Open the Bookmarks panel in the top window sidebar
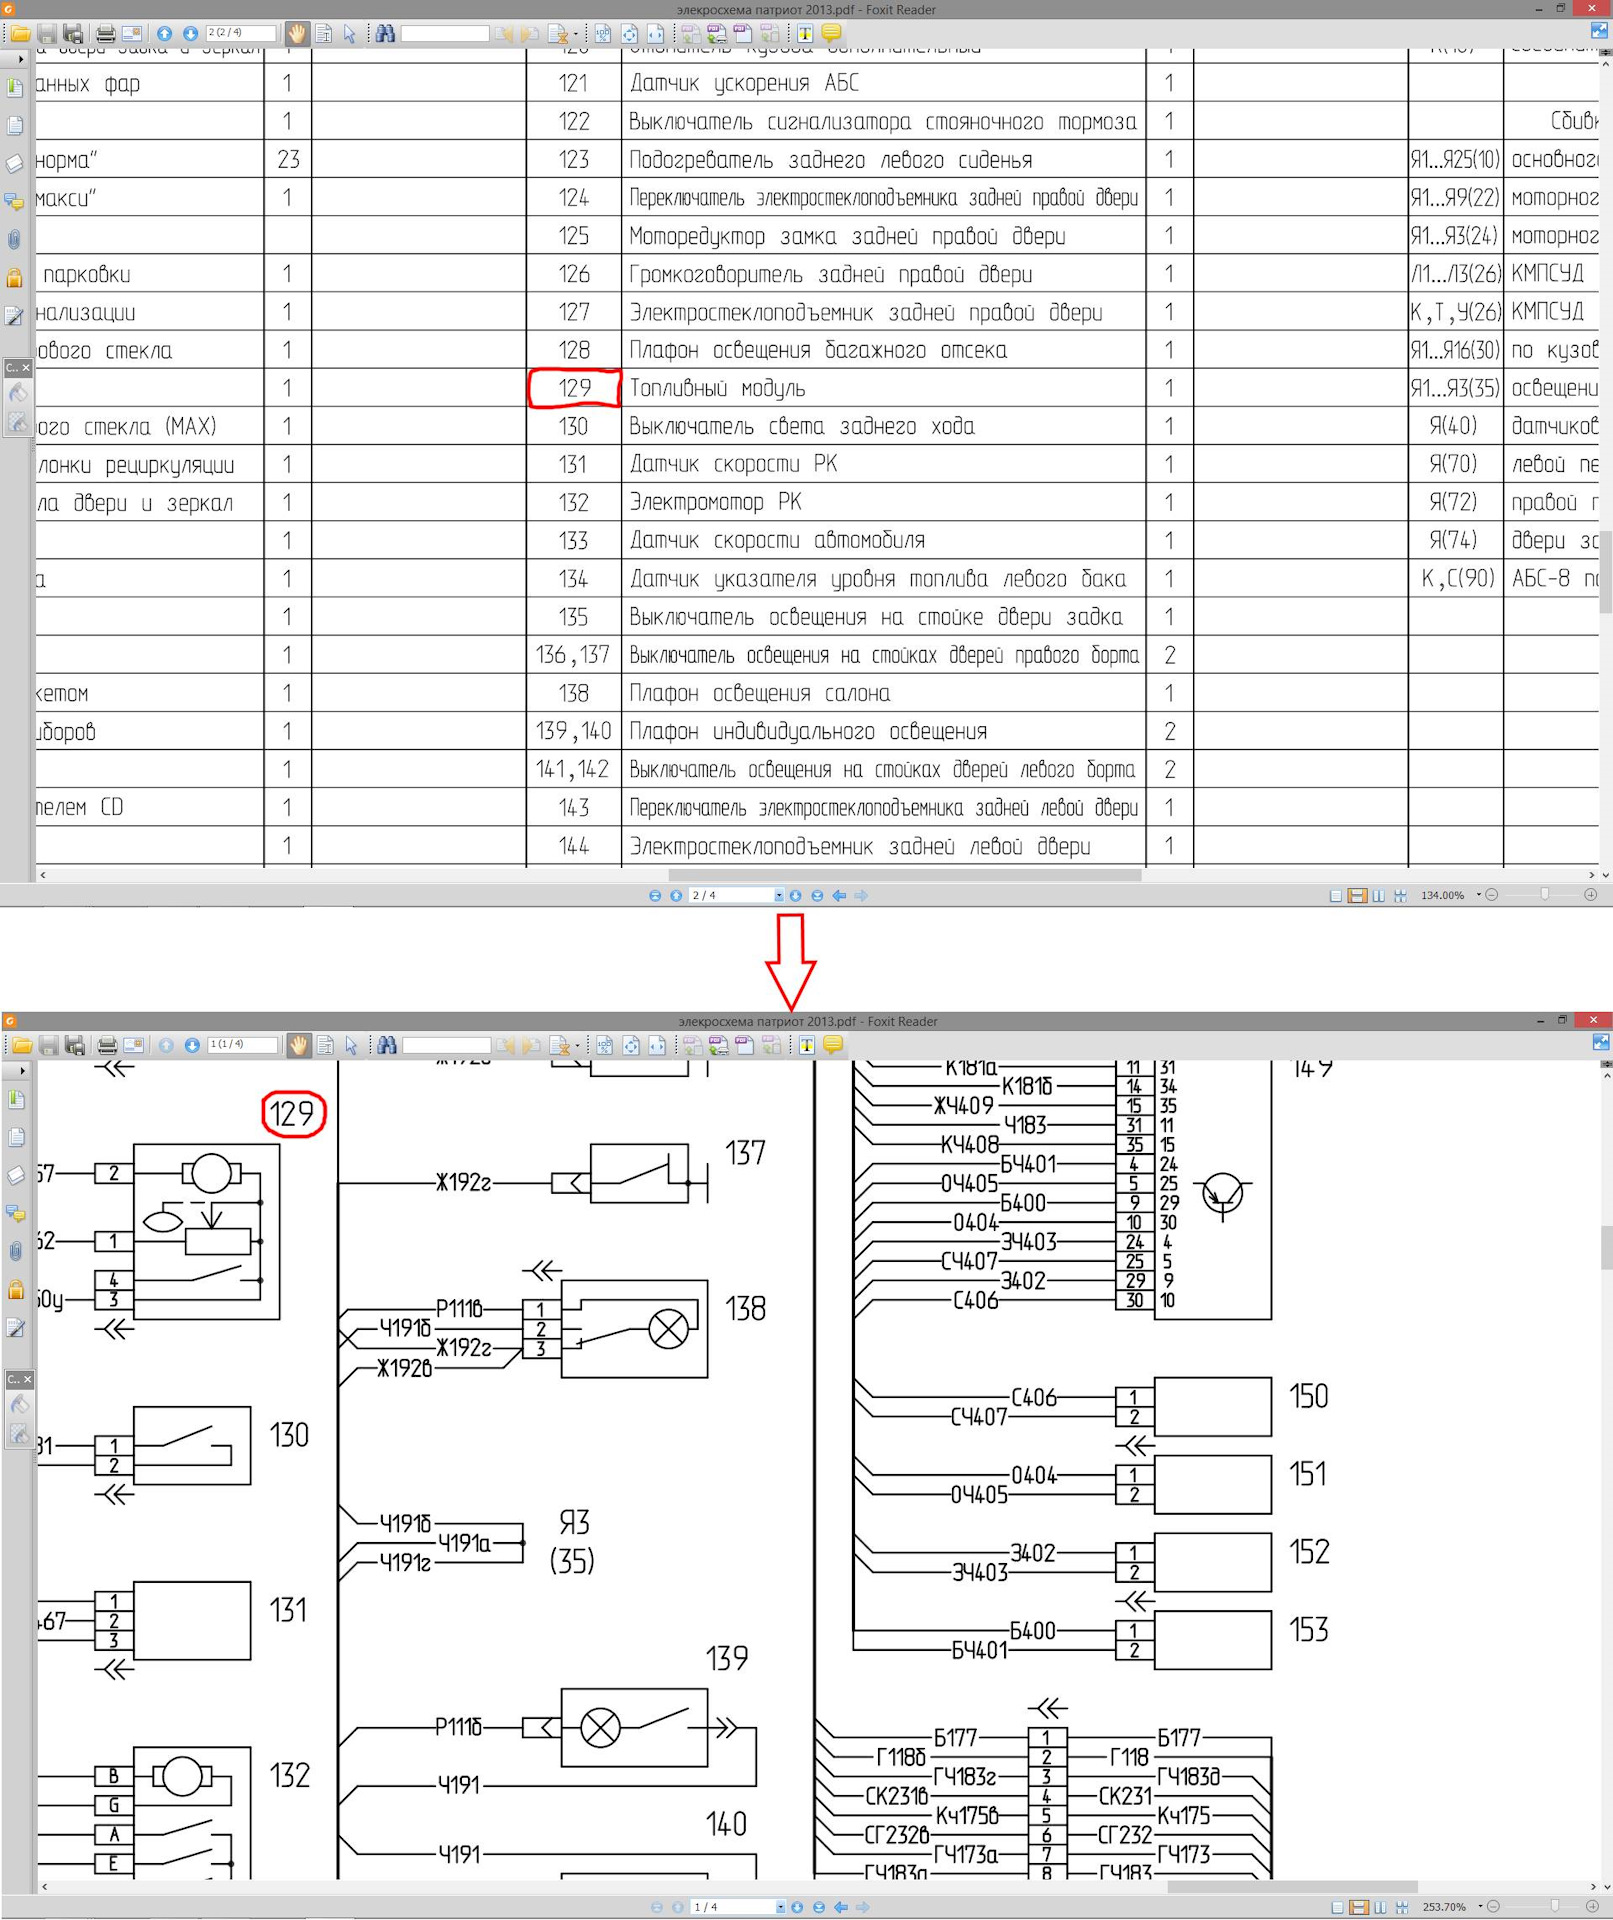Image resolution: width=1613 pixels, height=1920 pixels. [15, 88]
